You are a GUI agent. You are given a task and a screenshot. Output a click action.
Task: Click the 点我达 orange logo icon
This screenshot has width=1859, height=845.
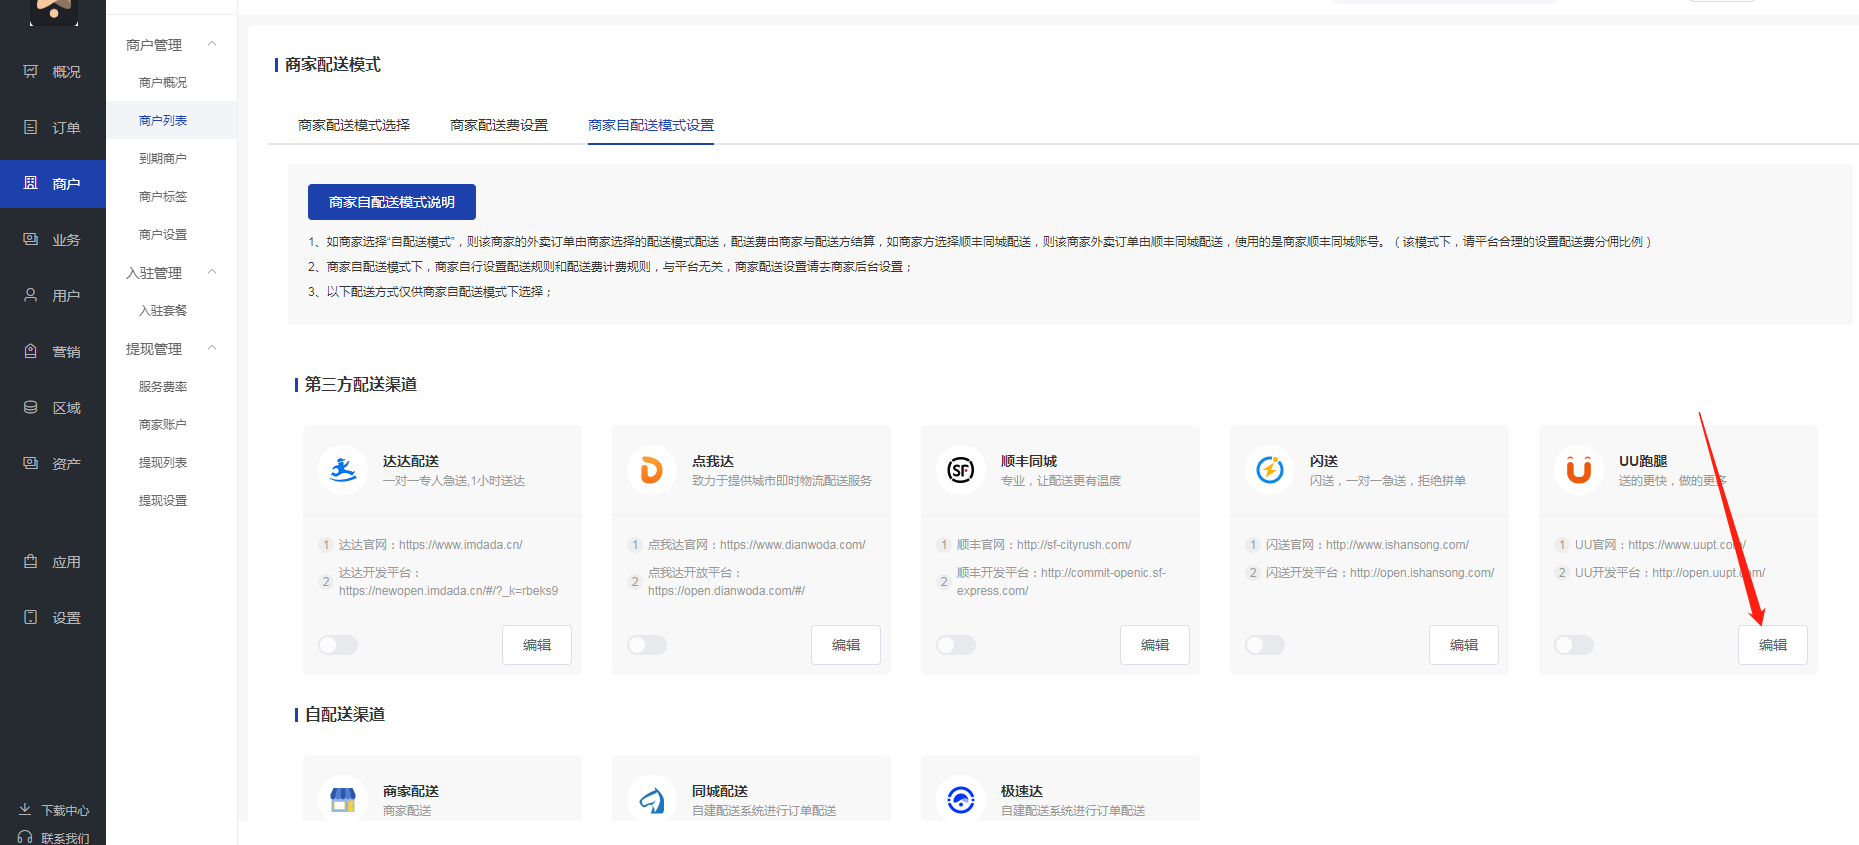pos(652,470)
